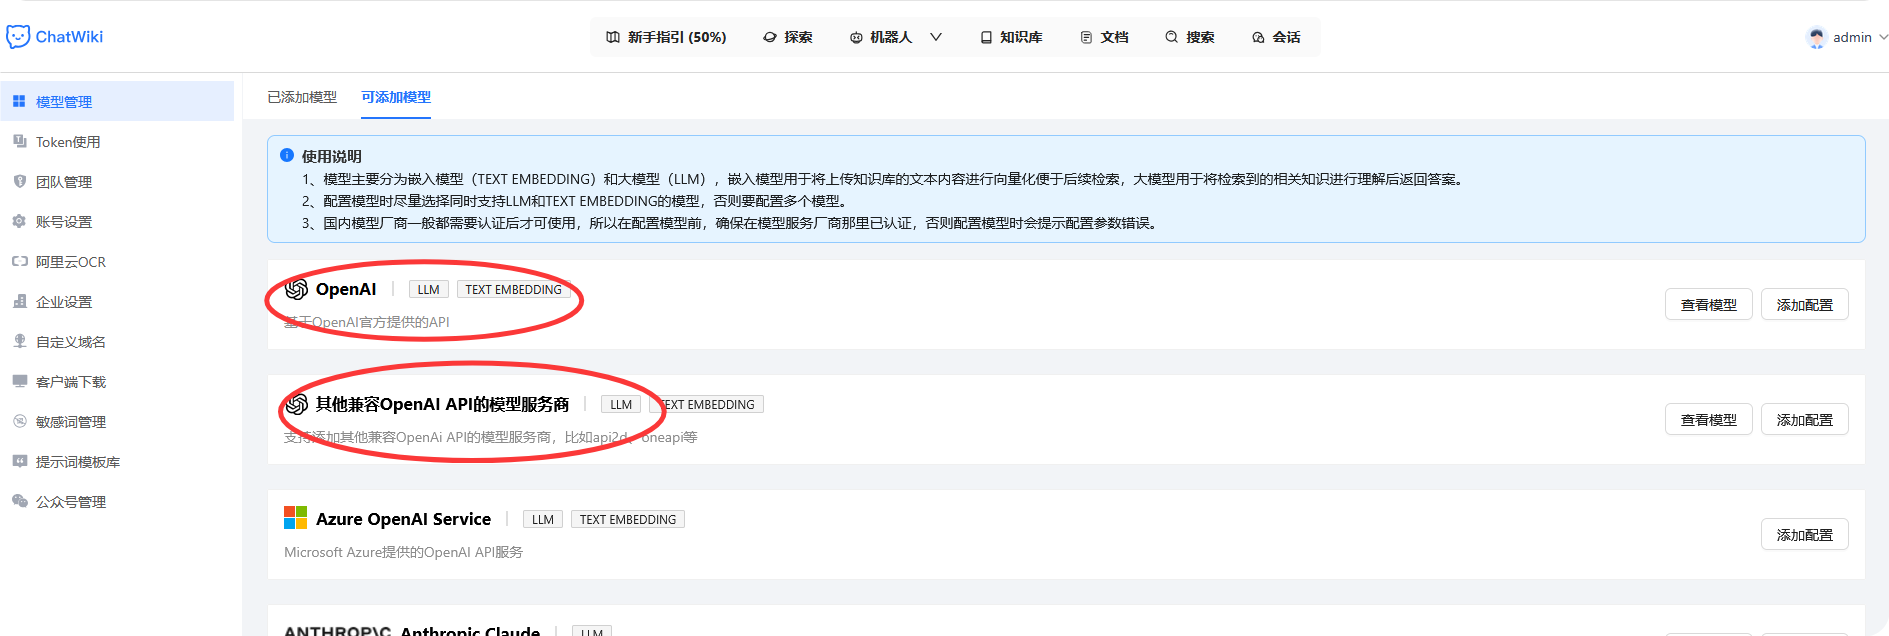Open 阿里云OCR in sidebar
This screenshot has height=636, width=1889.
coord(117,261)
